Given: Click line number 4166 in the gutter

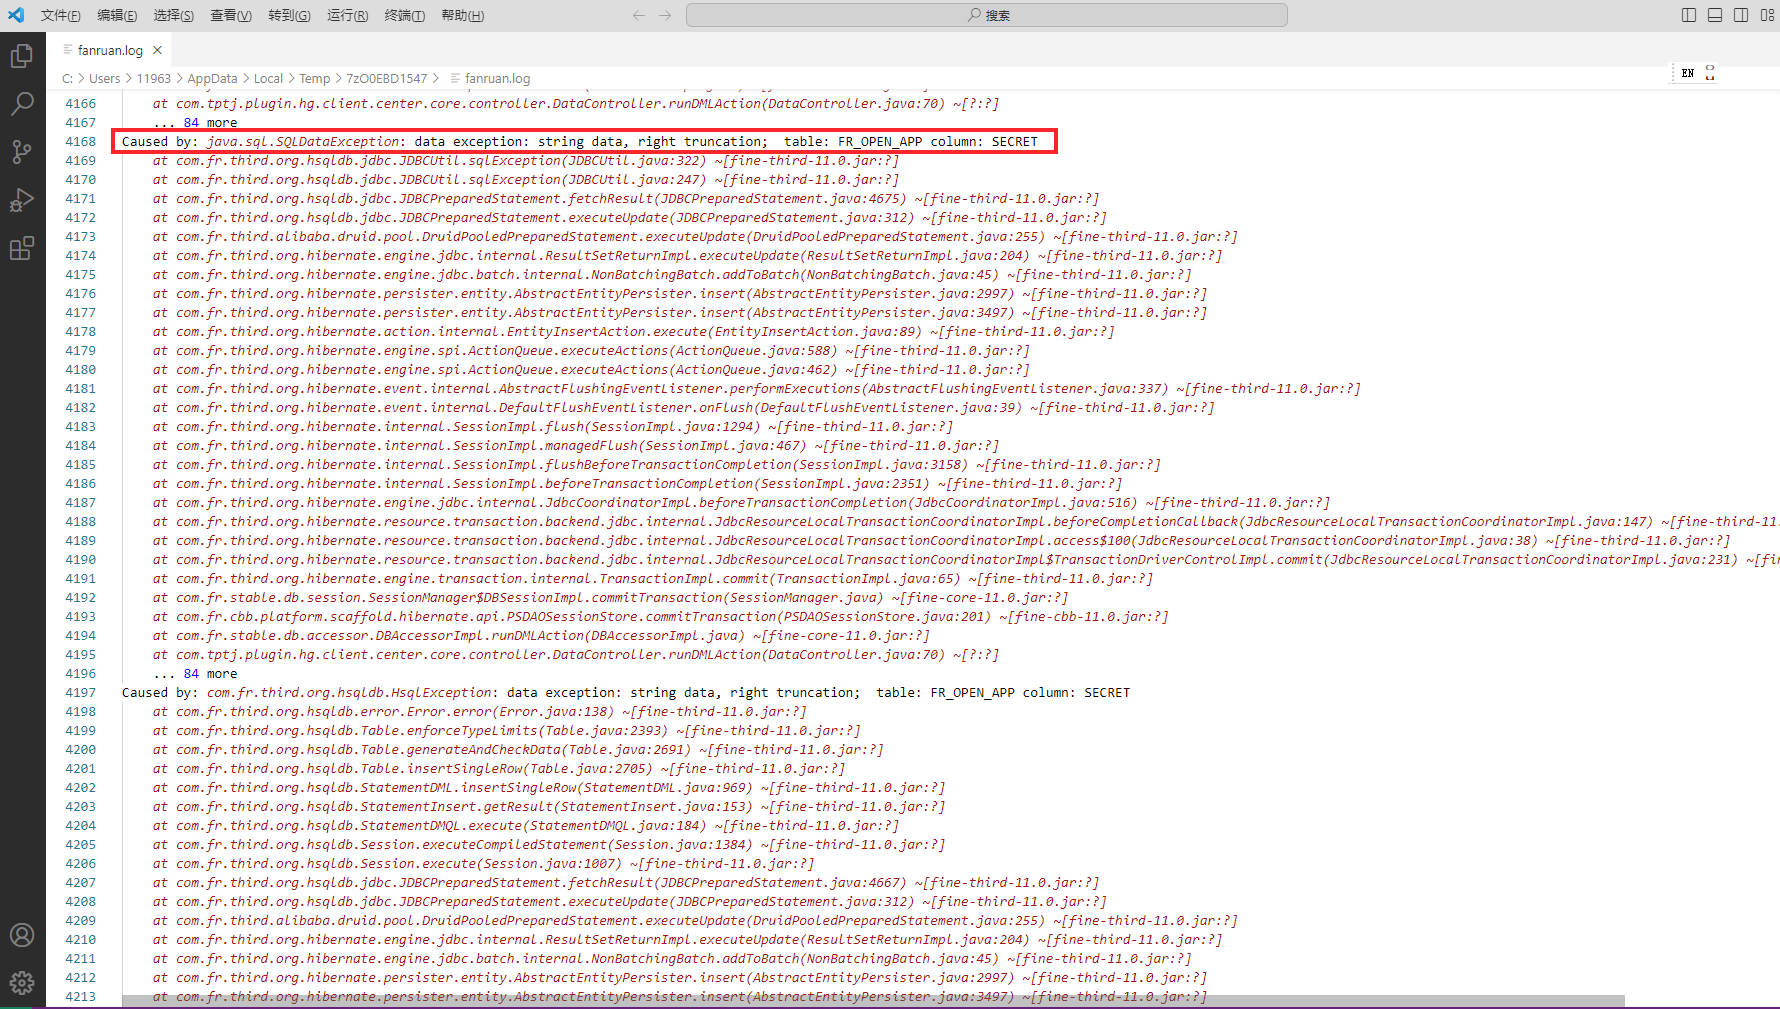Looking at the screenshot, I should [81, 104].
